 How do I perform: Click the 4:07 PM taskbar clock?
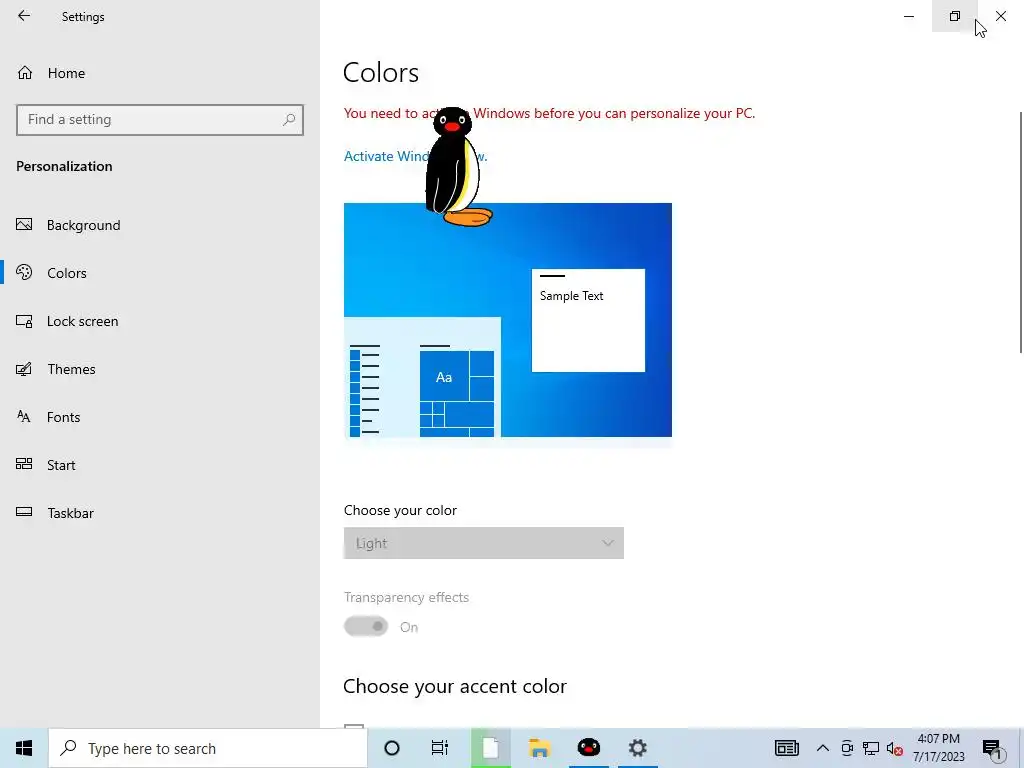(938, 748)
